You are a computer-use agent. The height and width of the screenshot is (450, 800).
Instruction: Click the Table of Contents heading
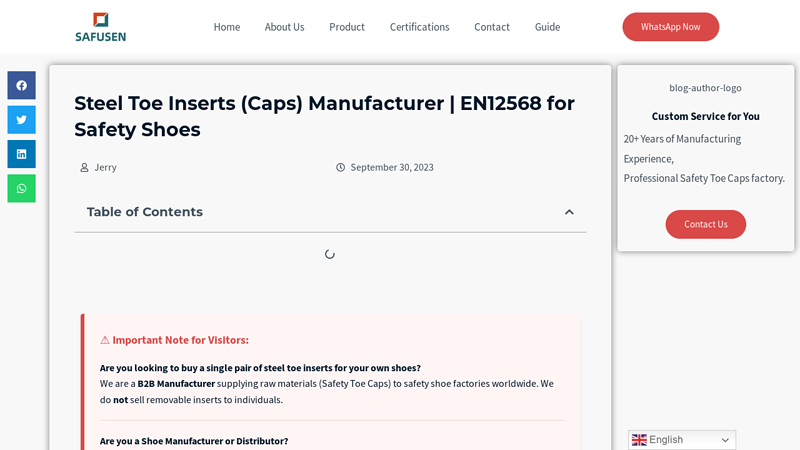click(145, 212)
